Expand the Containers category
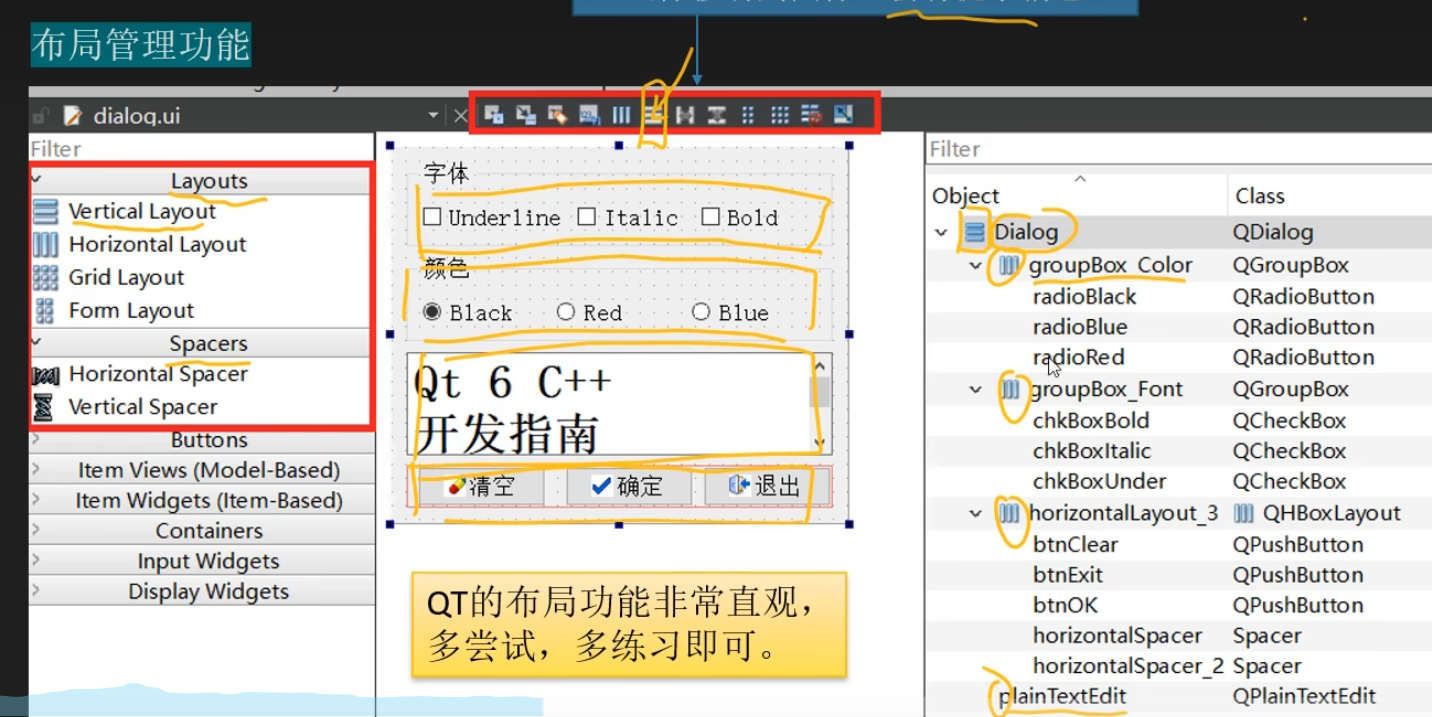 [x=37, y=530]
